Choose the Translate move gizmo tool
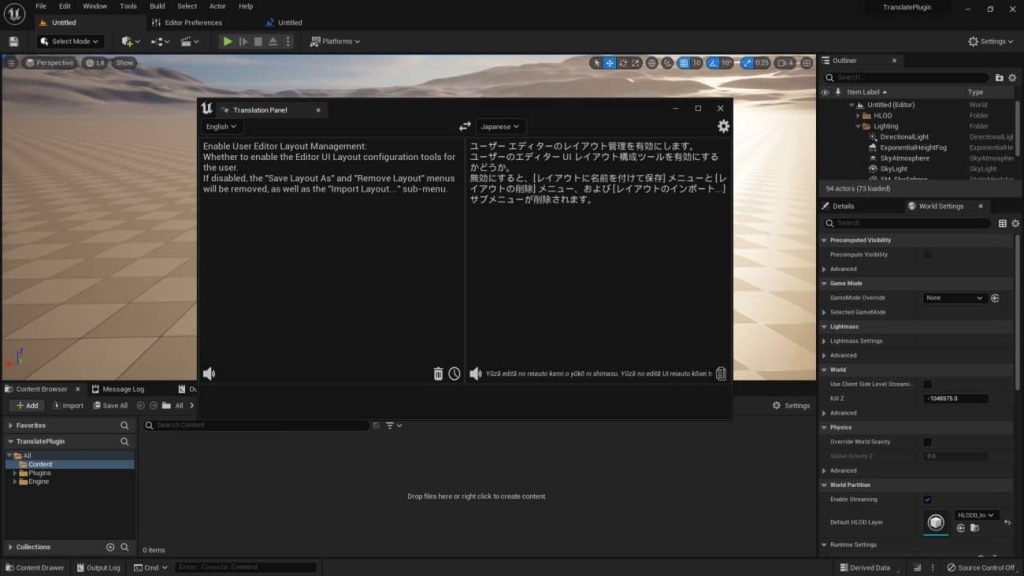 609,63
